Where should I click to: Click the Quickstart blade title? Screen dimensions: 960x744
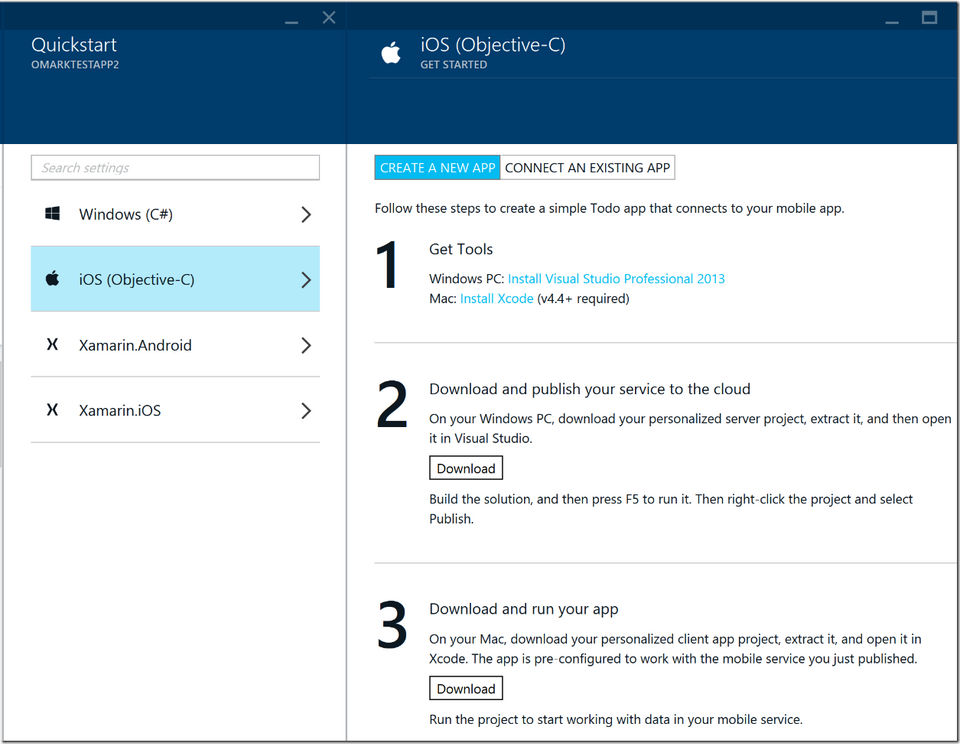click(x=73, y=45)
